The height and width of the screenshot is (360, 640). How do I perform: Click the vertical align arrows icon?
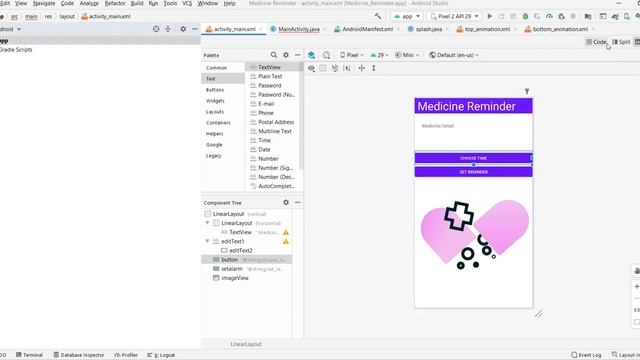(373, 68)
